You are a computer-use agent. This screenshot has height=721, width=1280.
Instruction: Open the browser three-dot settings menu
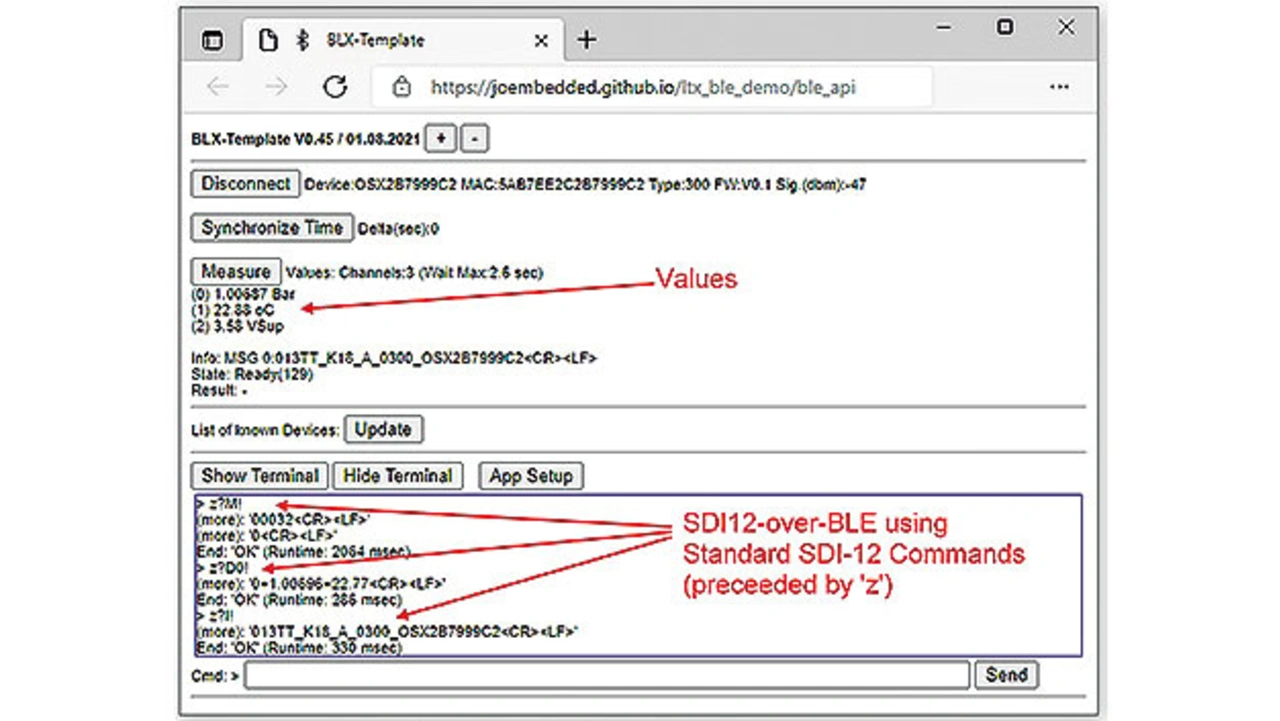coord(1059,87)
